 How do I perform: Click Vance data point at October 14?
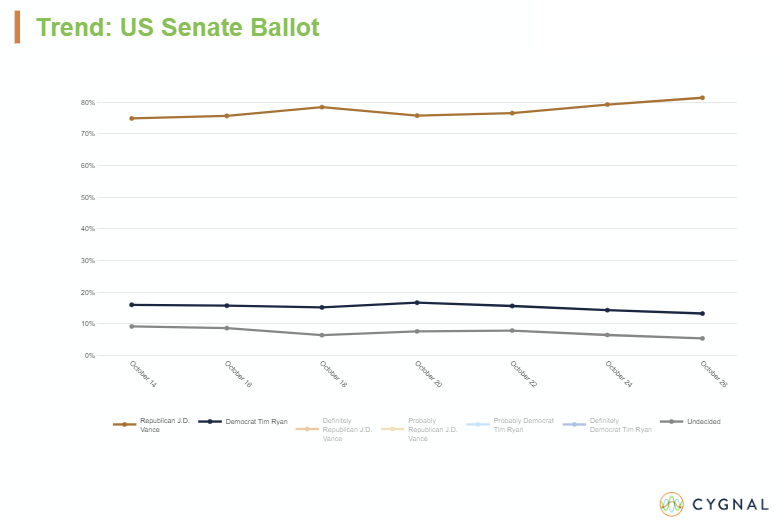click(x=131, y=118)
